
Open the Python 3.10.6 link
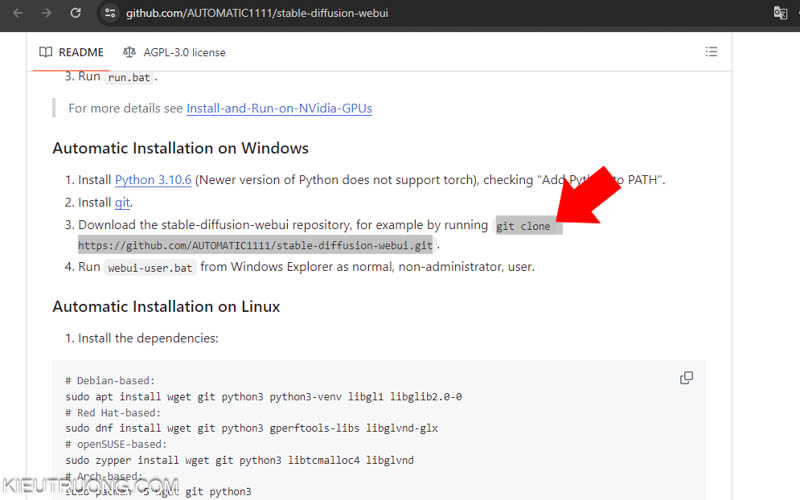pyautogui.click(x=153, y=180)
